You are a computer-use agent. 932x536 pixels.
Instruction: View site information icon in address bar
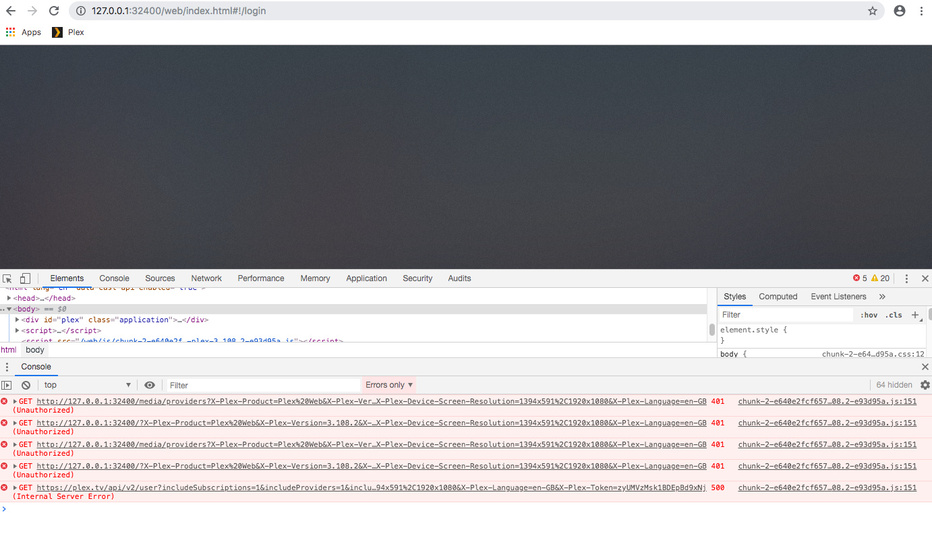[x=81, y=11]
